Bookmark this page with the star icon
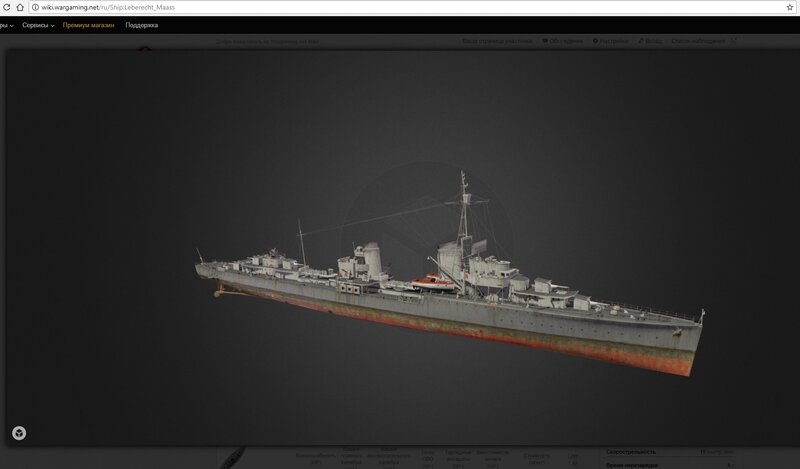The width and height of the screenshot is (800, 469). pos(790,7)
